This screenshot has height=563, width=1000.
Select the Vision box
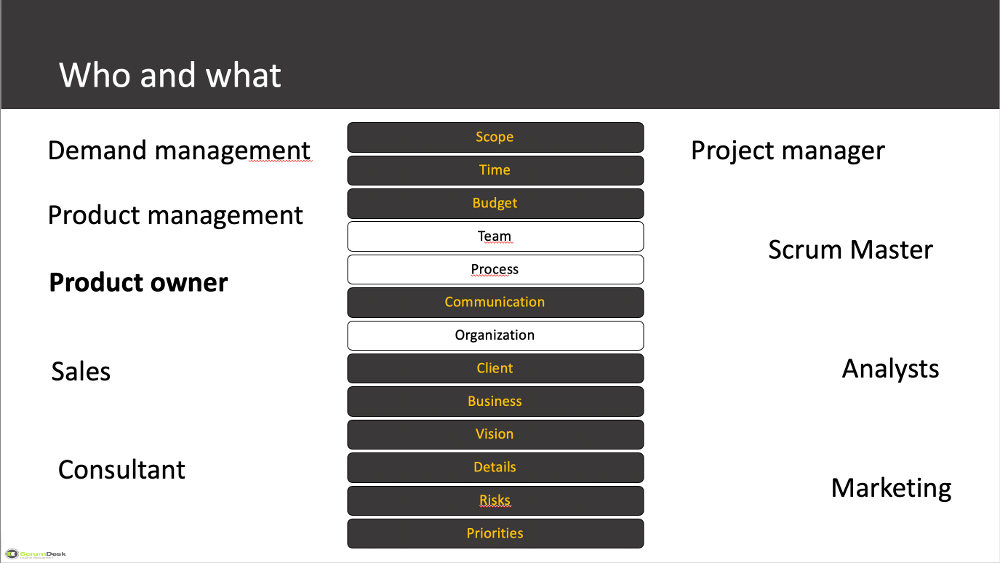(496, 434)
